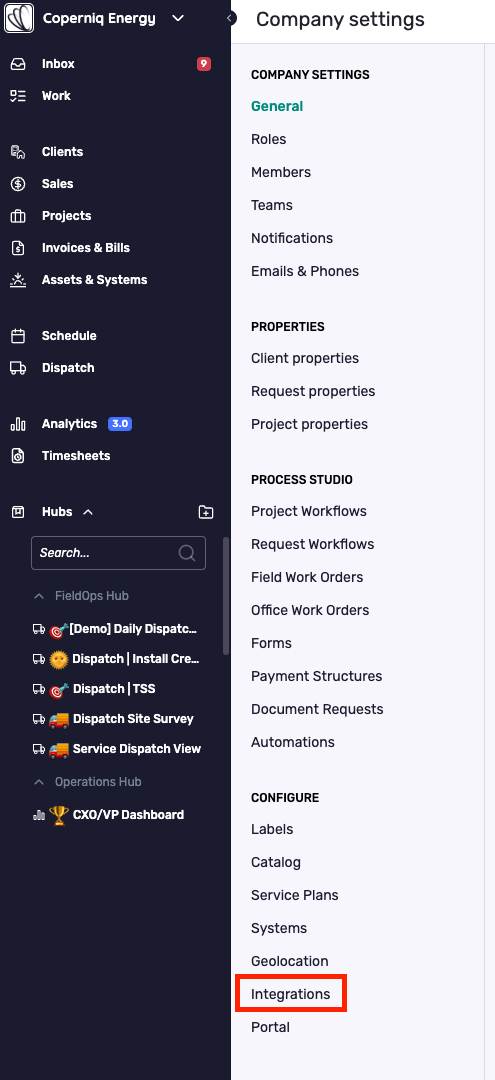Collapse the Operations Hub group
Viewport: 495px width, 1080px height.
coord(39,782)
